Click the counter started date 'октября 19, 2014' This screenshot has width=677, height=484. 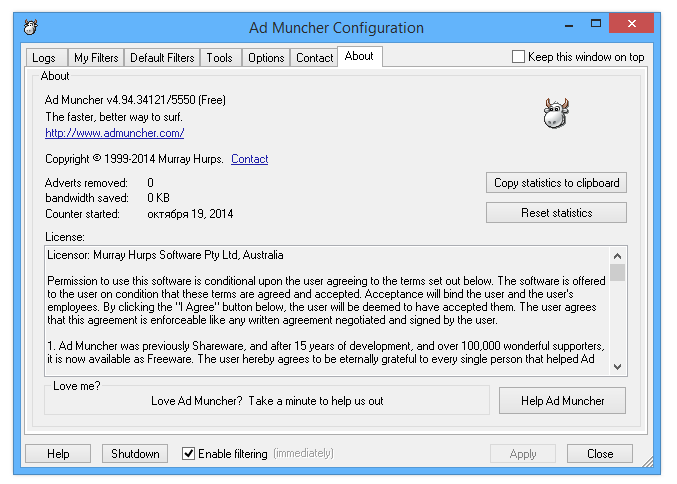[190, 214]
